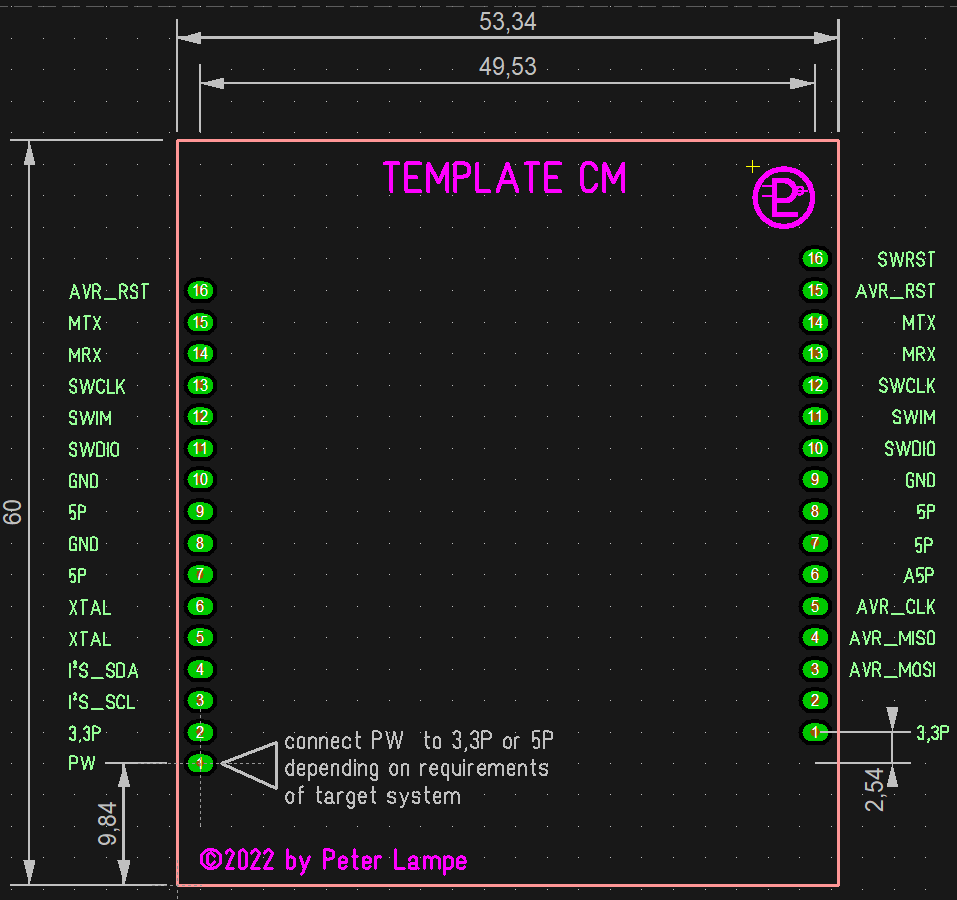This screenshot has width=957, height=900.
Task: Select pad 3 next to the I²S_SCL label
Action: (x=201, y=701)
